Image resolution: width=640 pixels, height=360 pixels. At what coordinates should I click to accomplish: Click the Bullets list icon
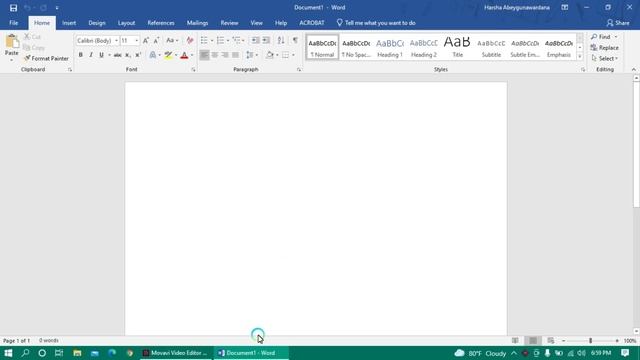coord(204,40)
